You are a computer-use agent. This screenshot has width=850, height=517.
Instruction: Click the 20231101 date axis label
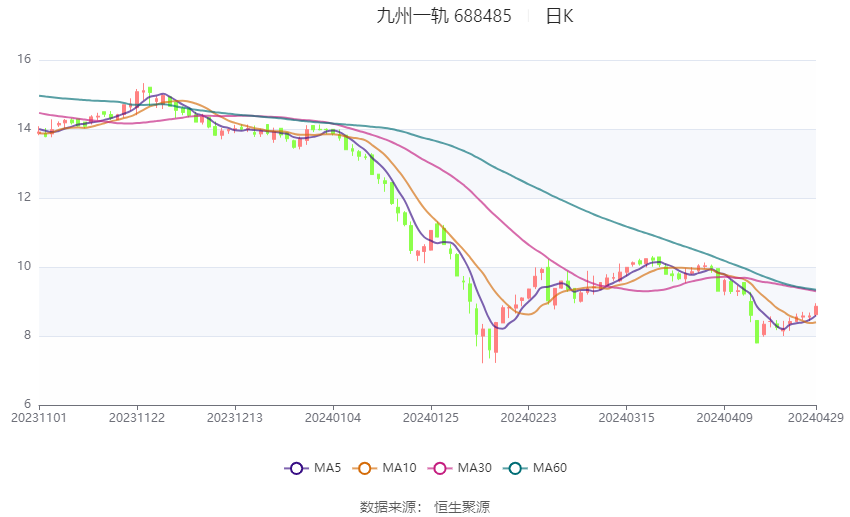click(39, 418)
